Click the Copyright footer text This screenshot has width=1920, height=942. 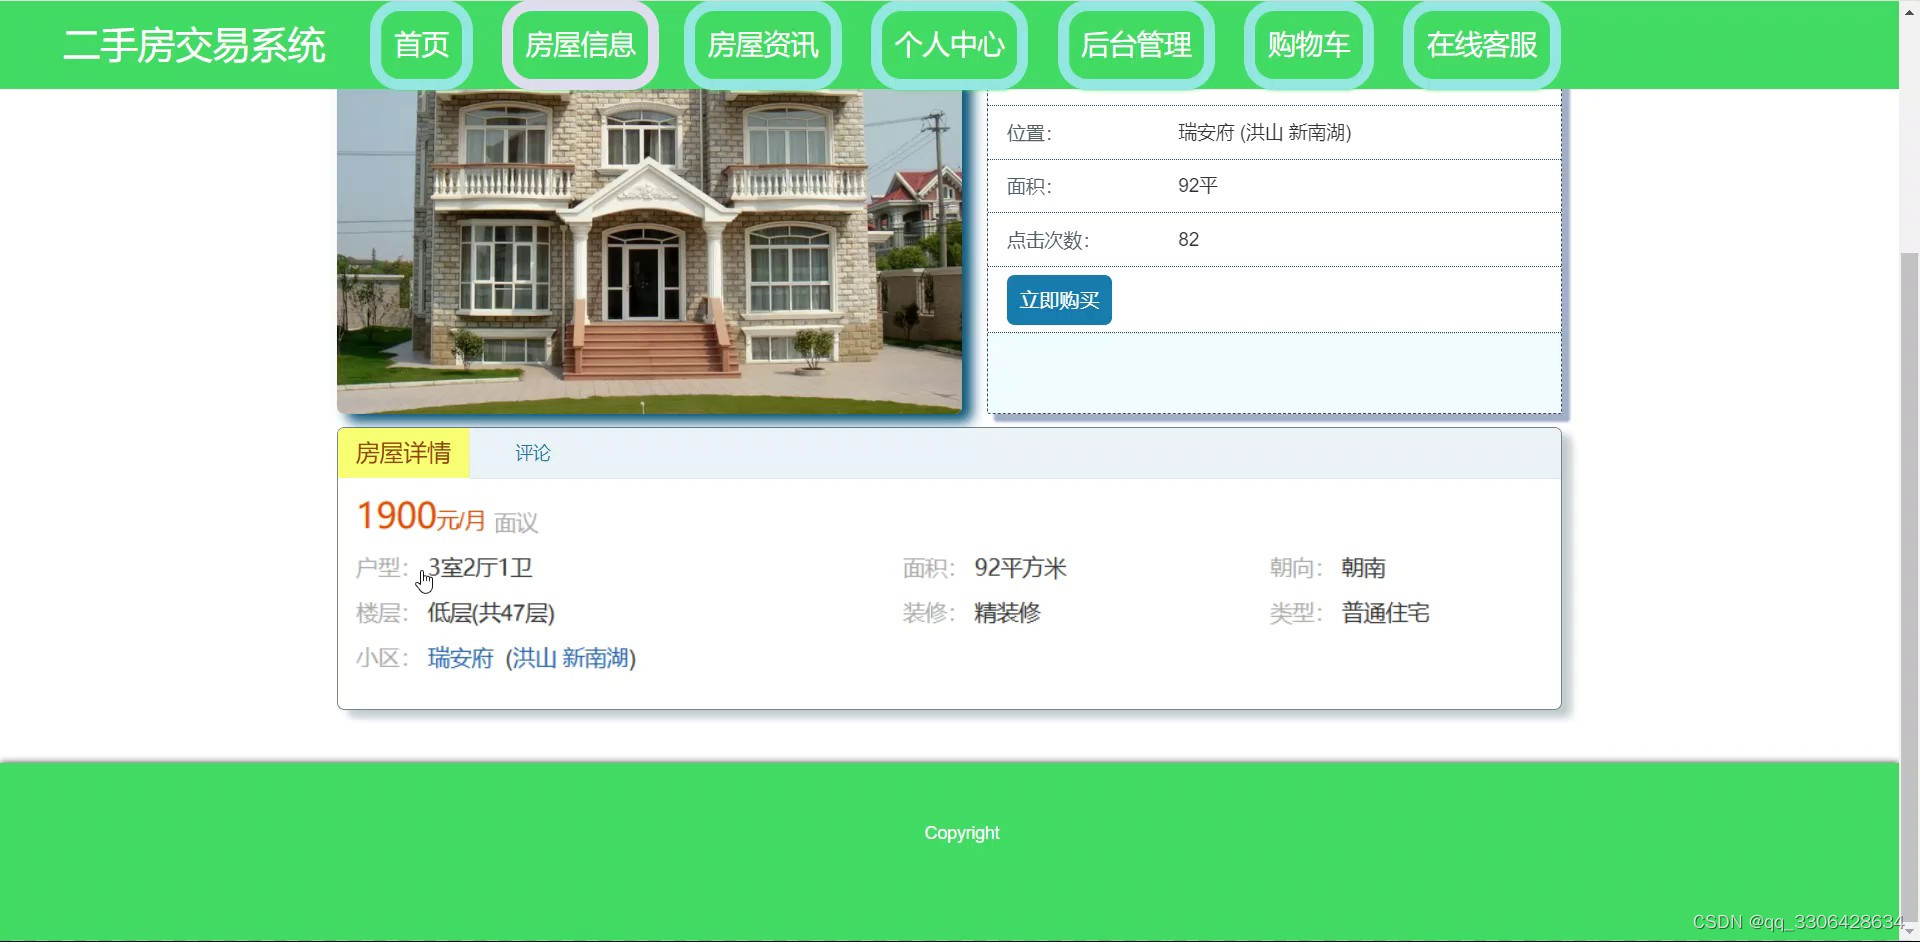961,832
